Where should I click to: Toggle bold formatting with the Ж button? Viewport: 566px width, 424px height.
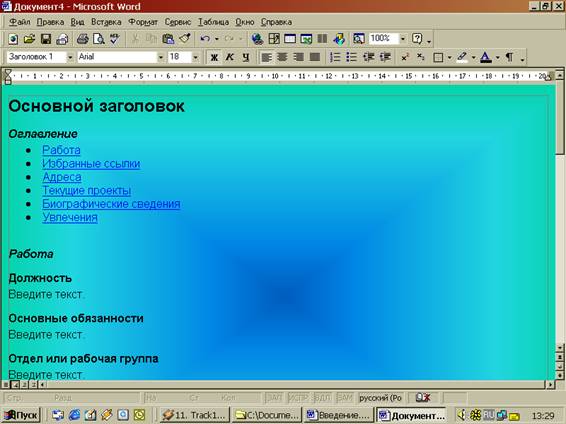click(x=214, y=57)
